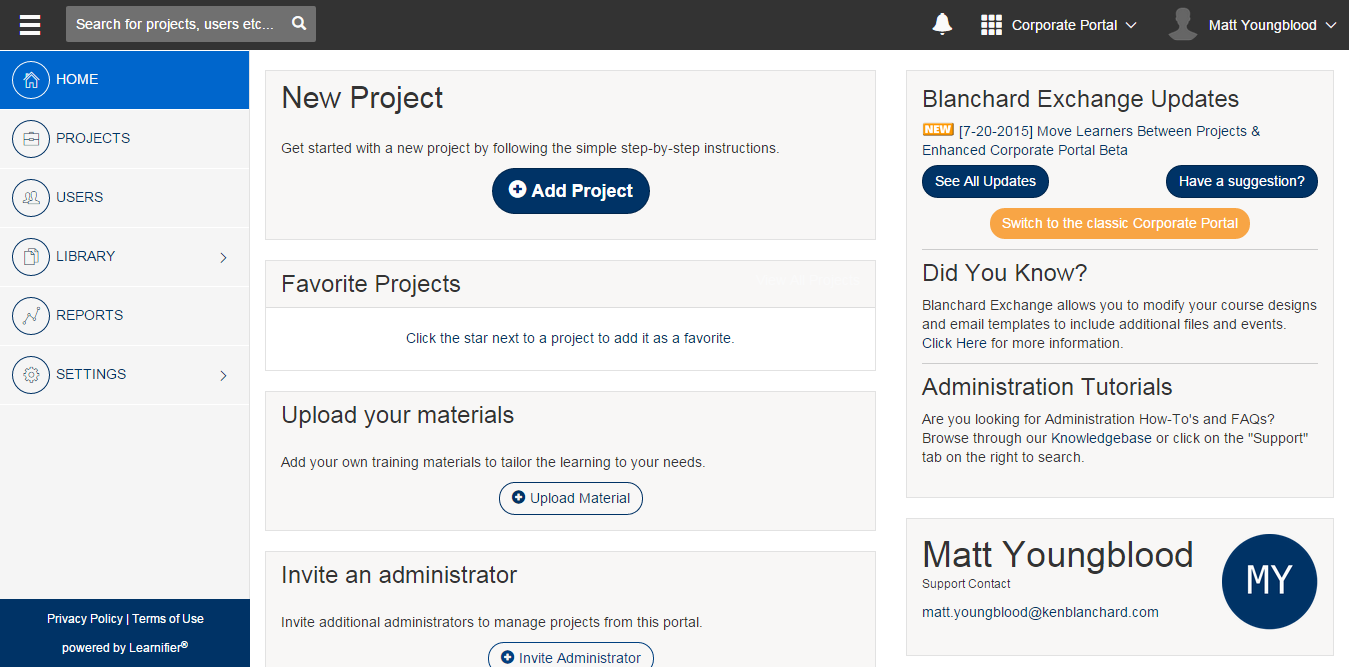1349x667 pixels.
Task: Click the Corporate Portal grid icon
Action: click(x=991, y=25)
